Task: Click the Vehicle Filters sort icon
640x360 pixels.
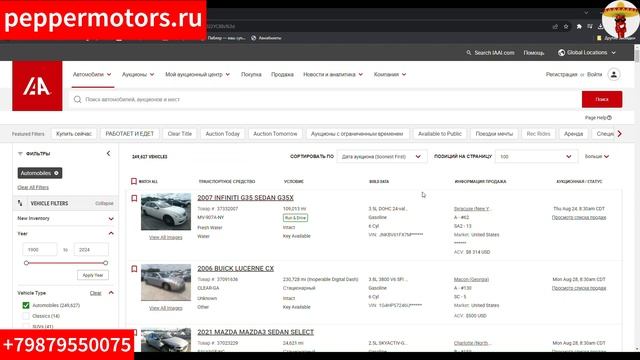Action: [x=20, y=203]
